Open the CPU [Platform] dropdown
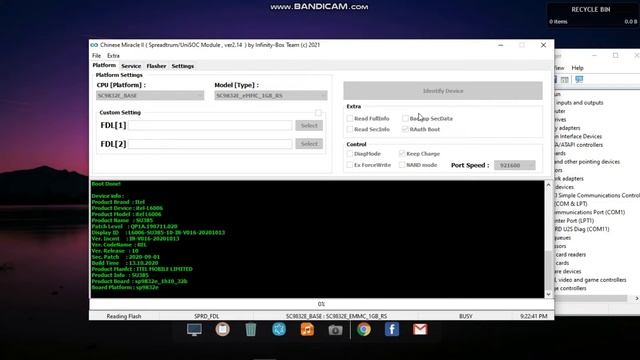Image resolution: width=640 pixels, height=360 pixels. 150,96
